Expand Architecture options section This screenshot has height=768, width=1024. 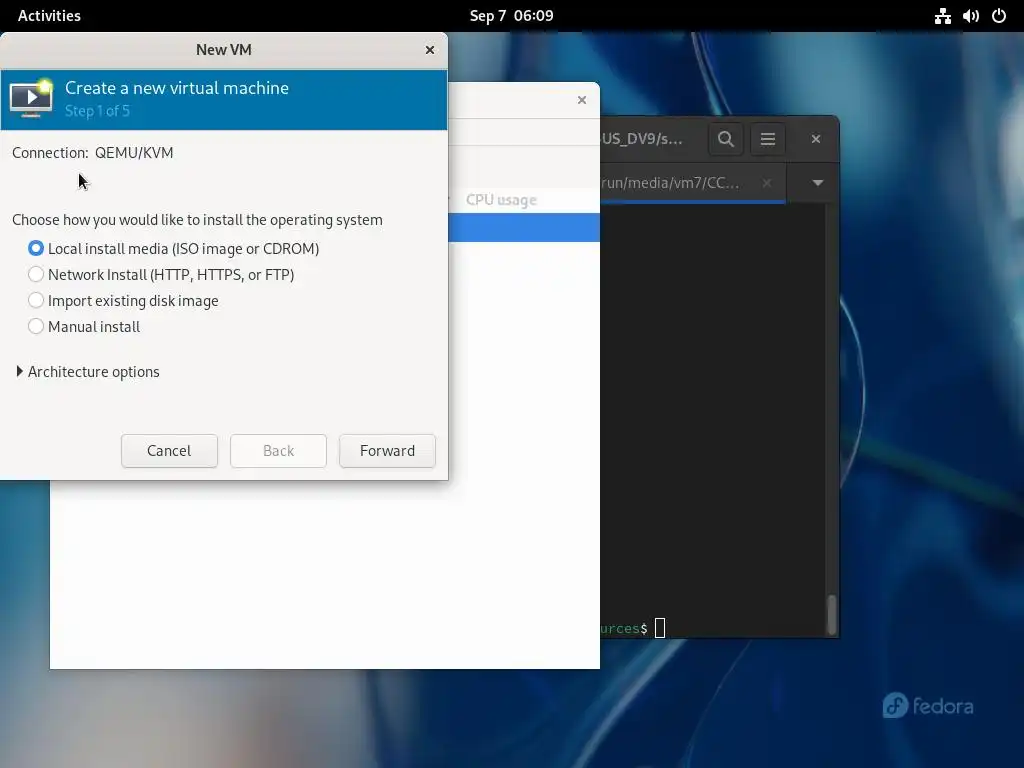click(x=88, y=372)
